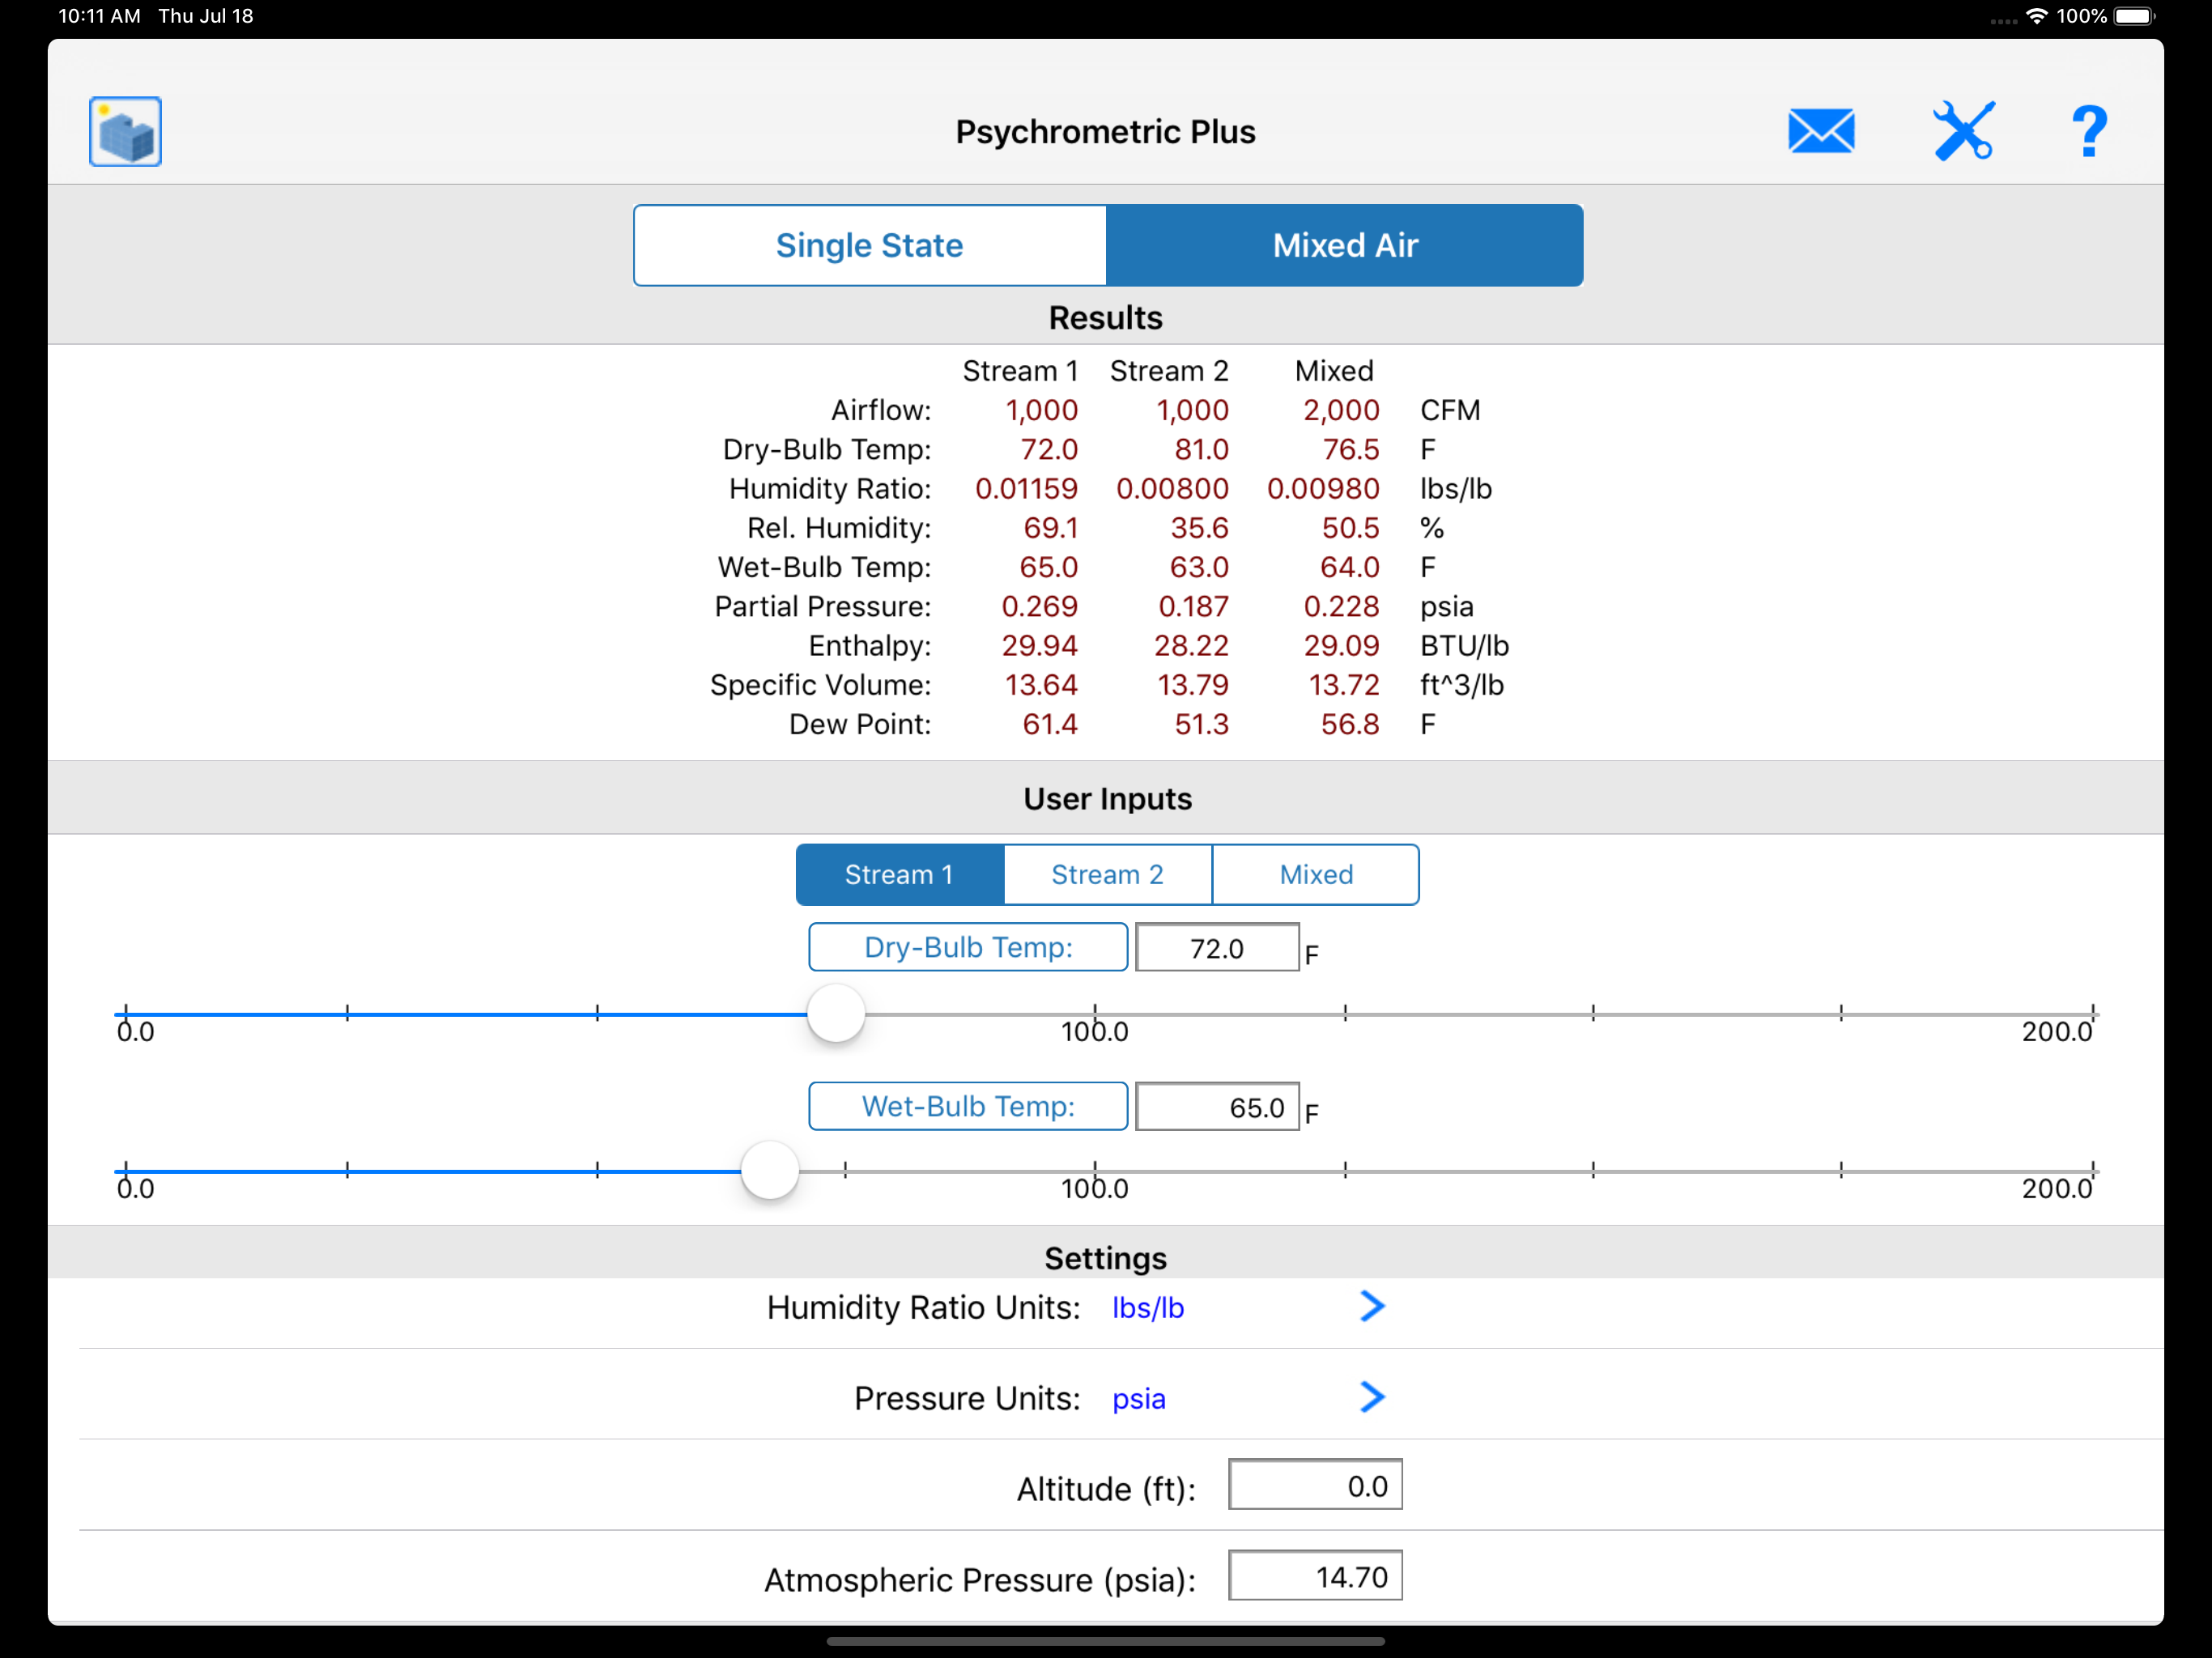Image resolution: width=2212 pixels, height=1658 pixels.
Task: Tap Stream 1 dew point 61.4
Action: [1050, 724]
